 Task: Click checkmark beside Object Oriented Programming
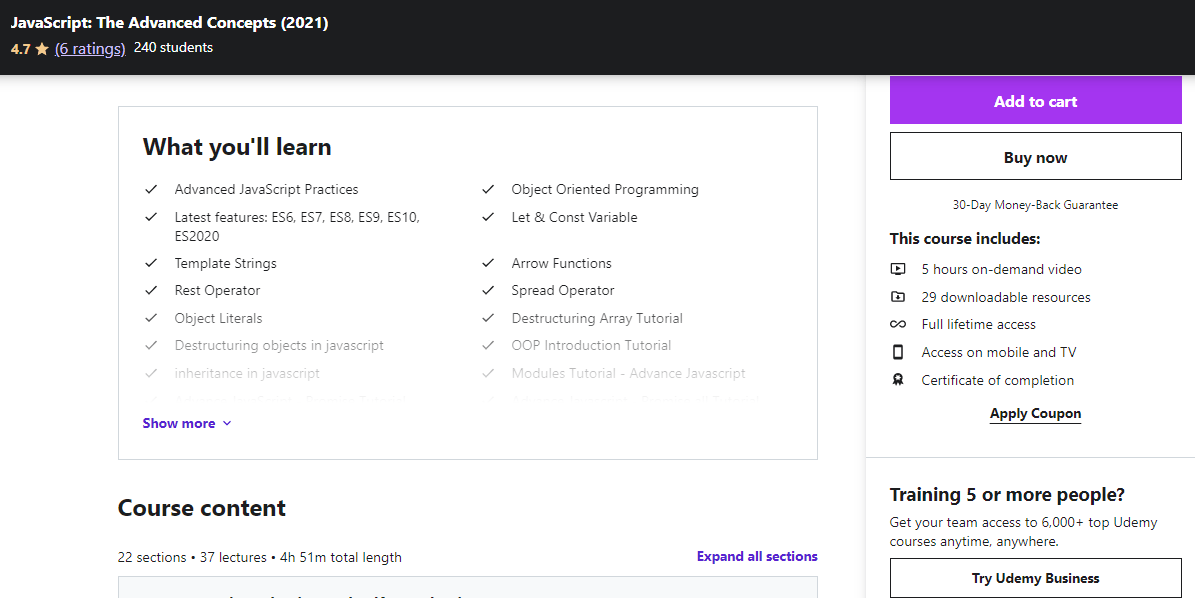(x=488, y=189)
